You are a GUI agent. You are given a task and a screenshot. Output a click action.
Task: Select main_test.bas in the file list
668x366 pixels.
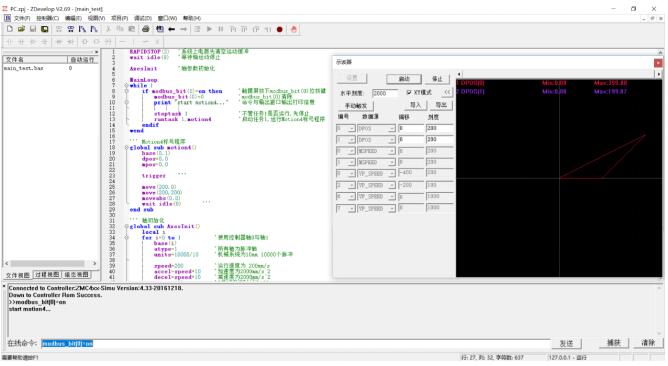tap(24, 68)
